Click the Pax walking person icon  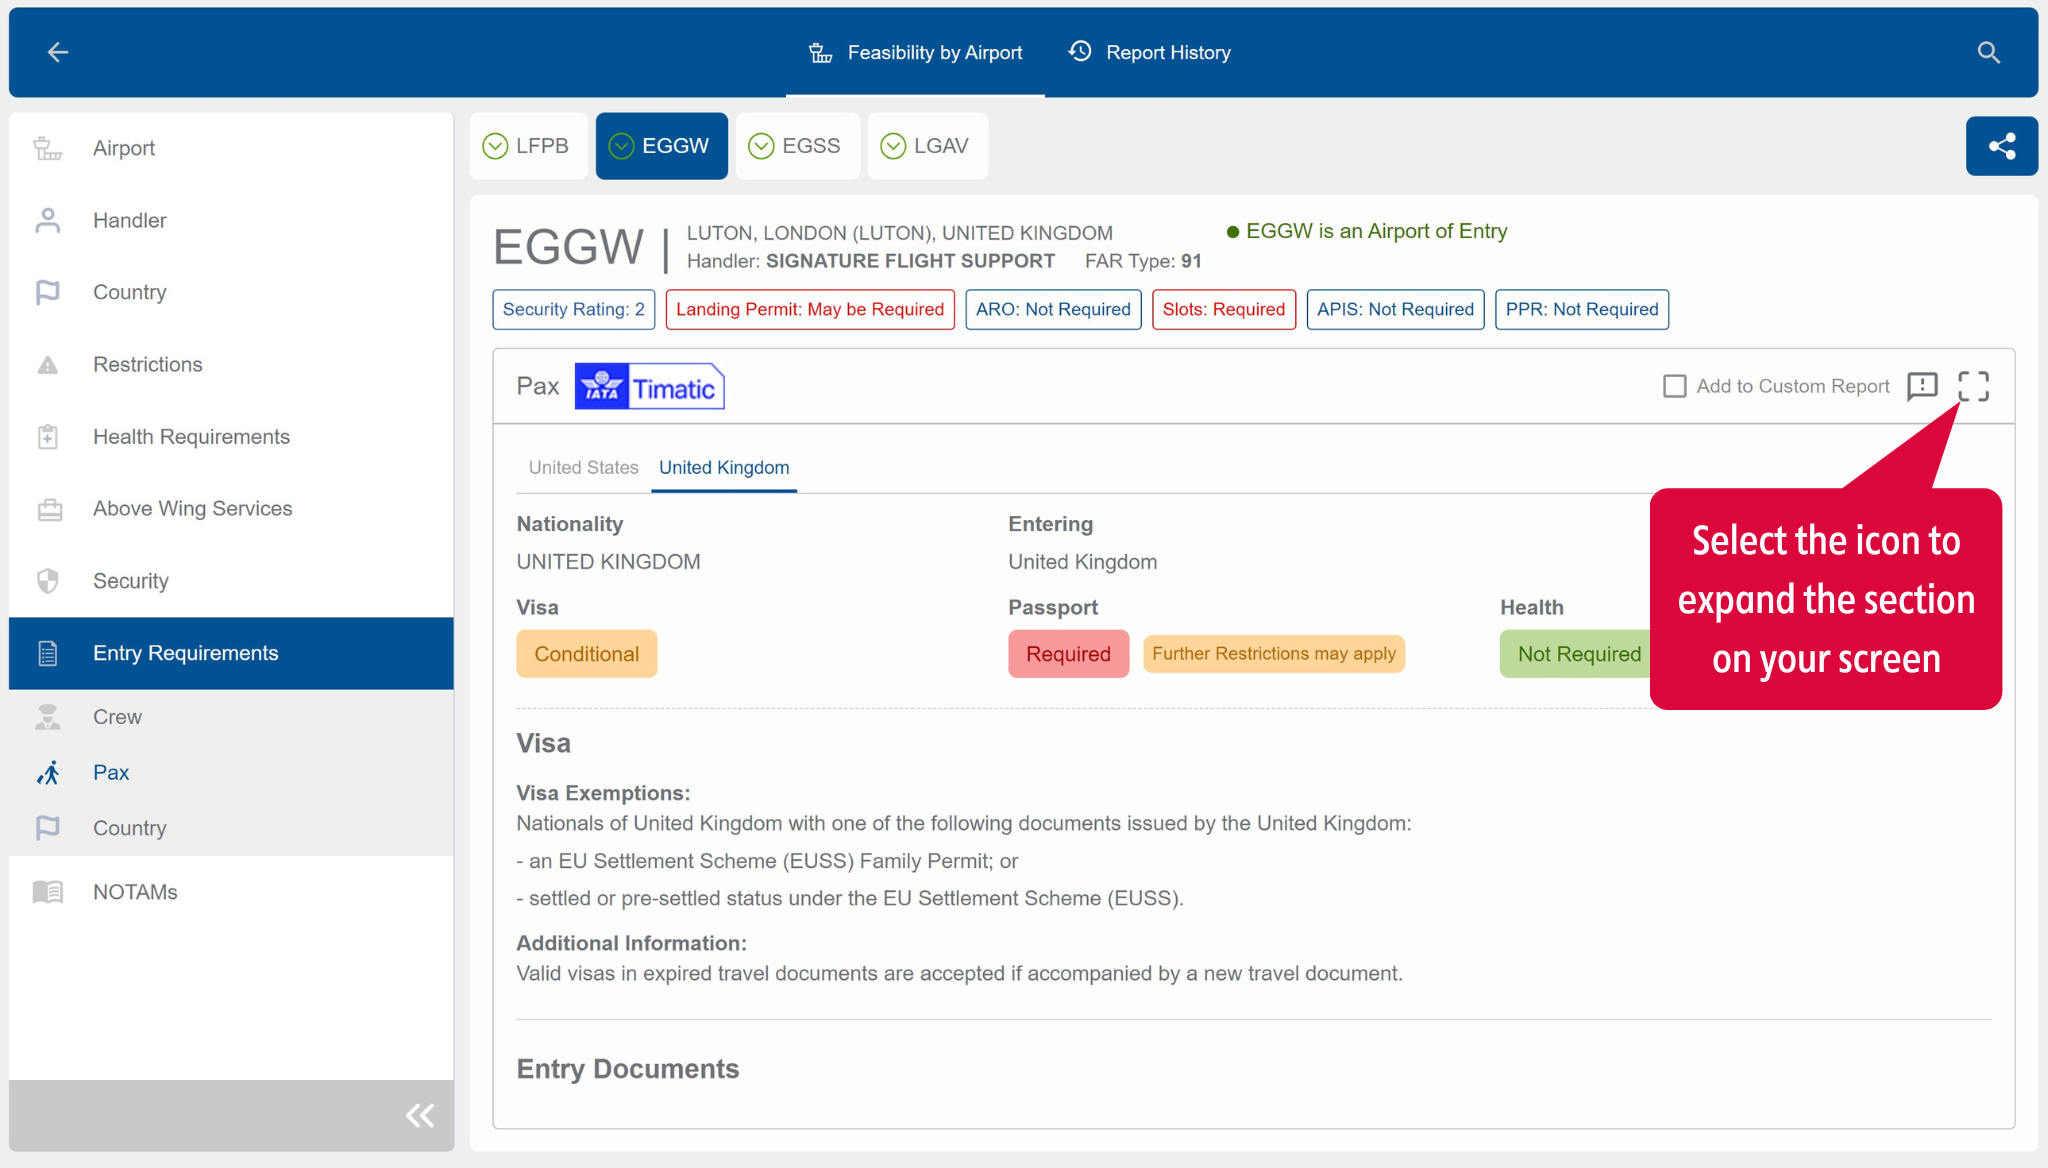coord(48,772)
